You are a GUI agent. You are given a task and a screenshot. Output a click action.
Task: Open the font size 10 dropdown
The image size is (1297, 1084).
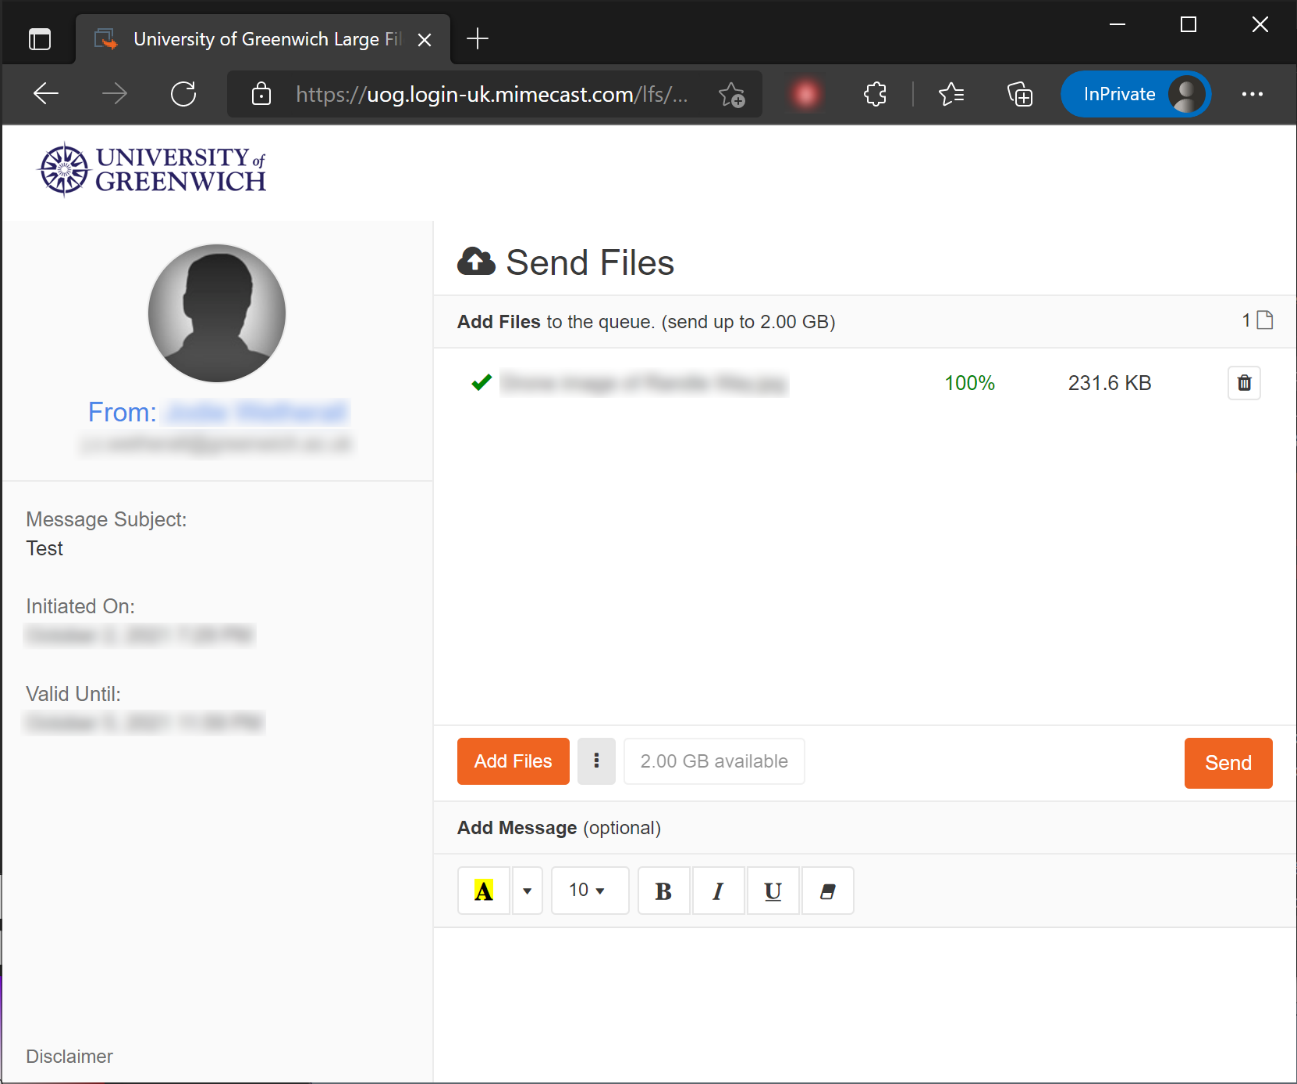[590, 890]
